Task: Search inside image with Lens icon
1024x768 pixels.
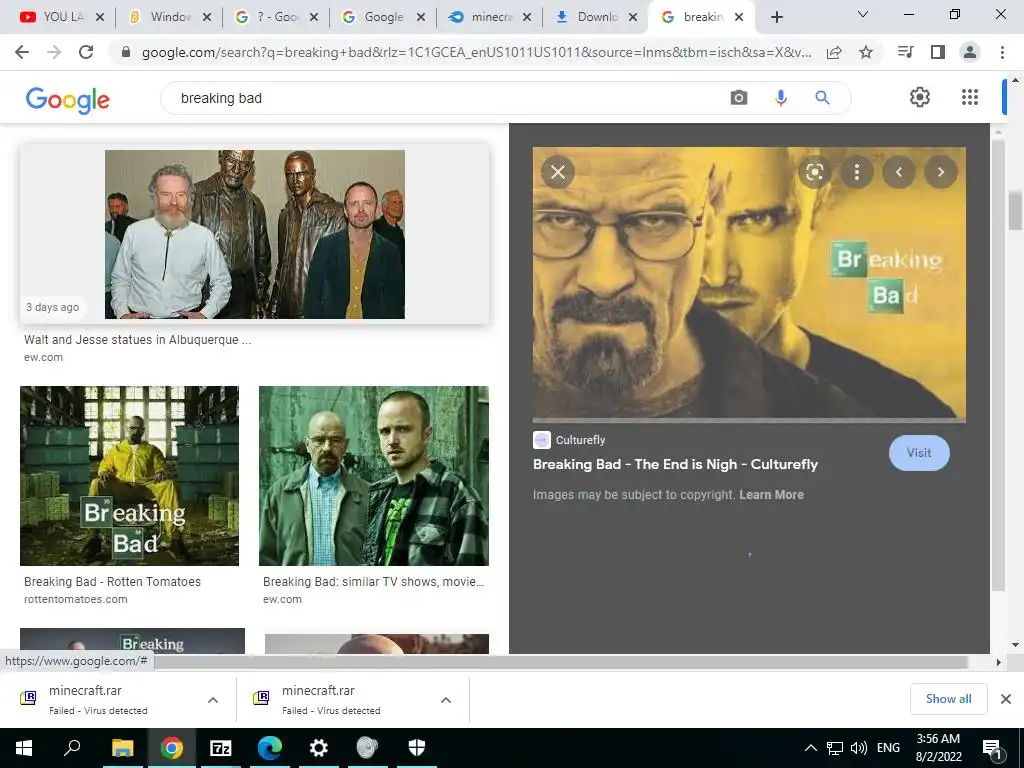Action: [814, 172]
